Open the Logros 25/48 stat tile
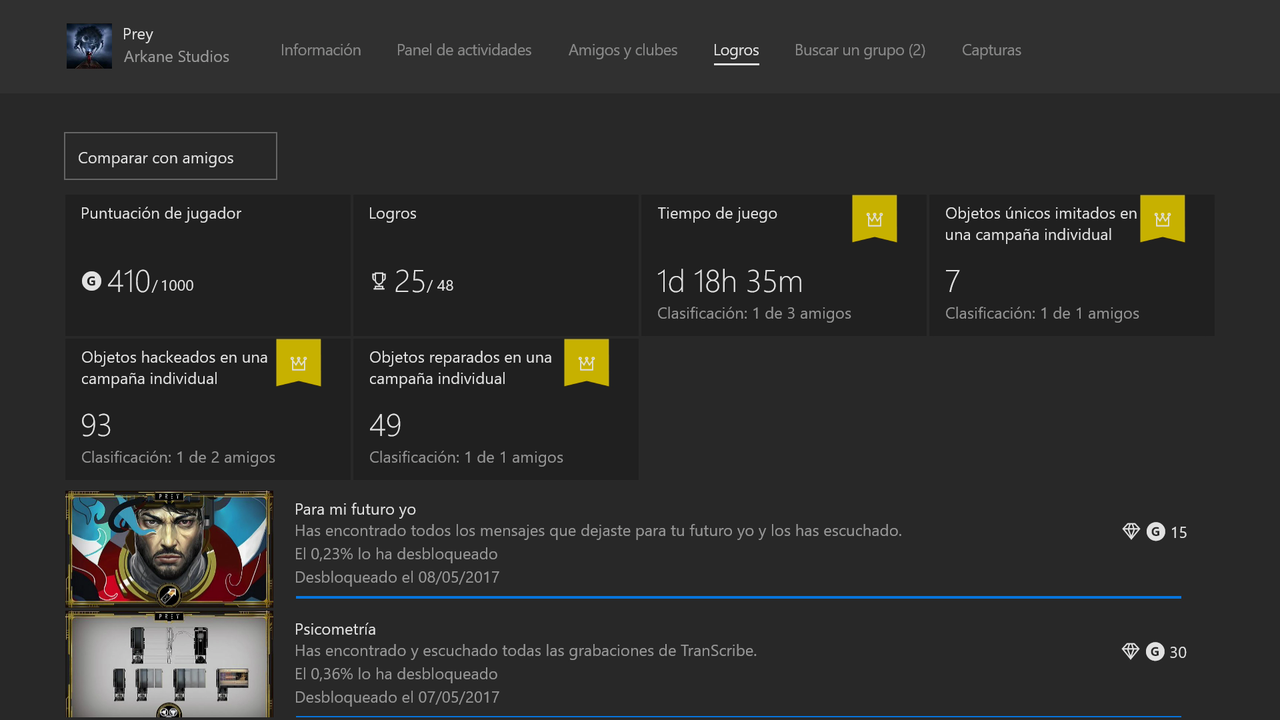Screen dimensions: 1280x720 (495, 265)
